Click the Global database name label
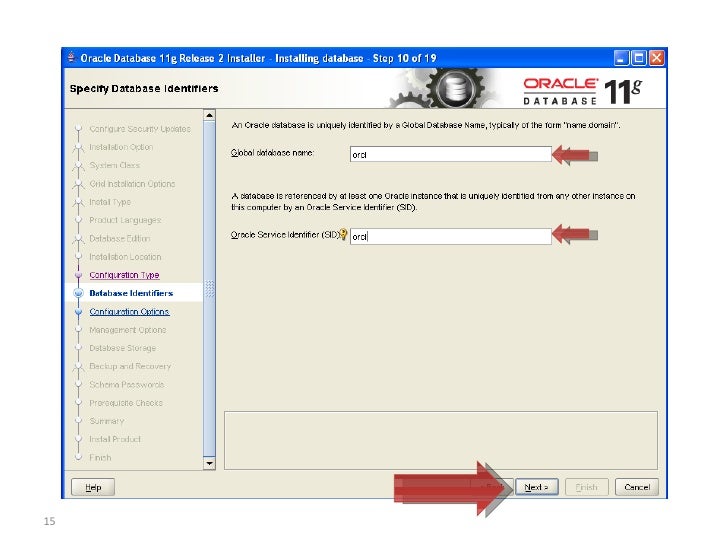Screen dimensions: 728x546 [x=272, y=152]
